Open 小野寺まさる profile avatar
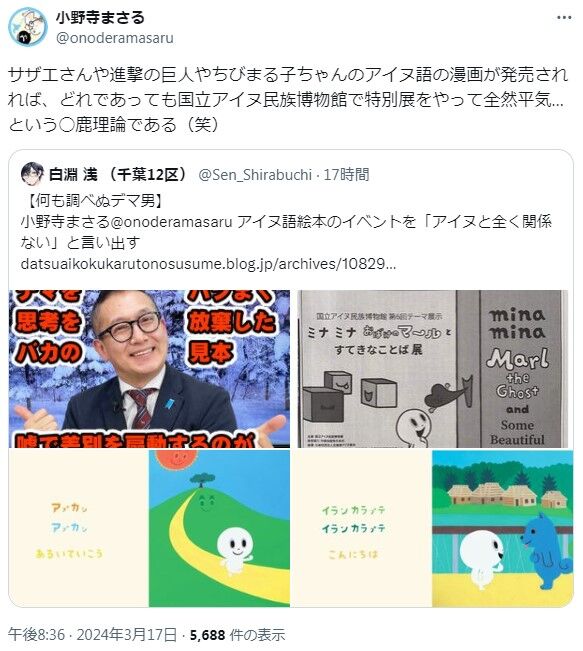583x651 pixels. click(x=28, y=27)
